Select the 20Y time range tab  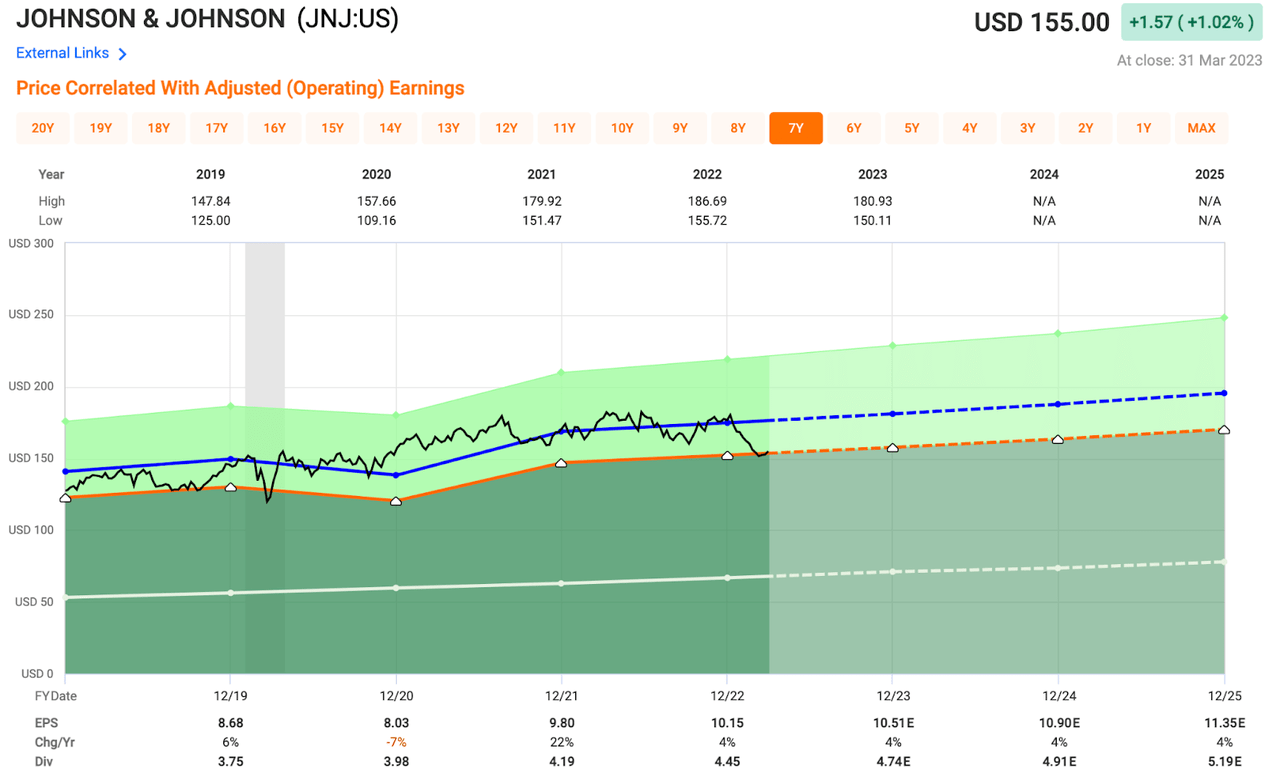(43, 128)
